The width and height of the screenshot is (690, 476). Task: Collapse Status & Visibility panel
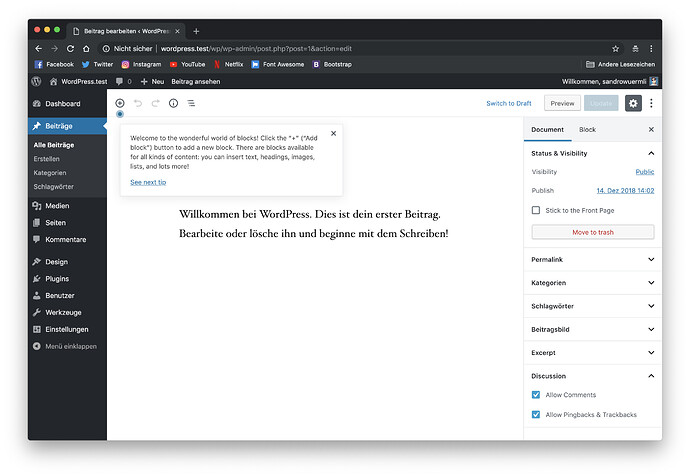point(593,153)
